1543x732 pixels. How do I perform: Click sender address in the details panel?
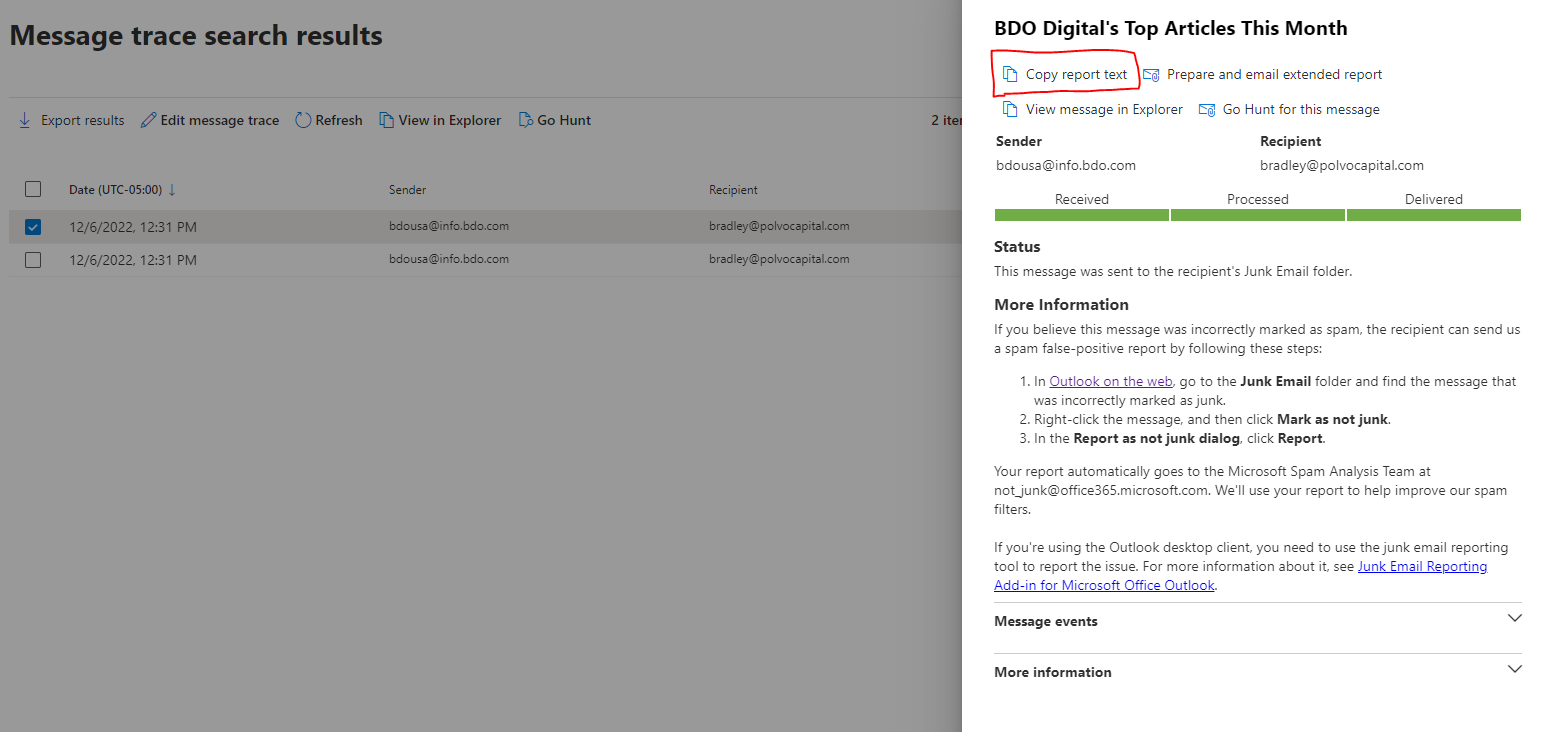[x=1066, y=165]
